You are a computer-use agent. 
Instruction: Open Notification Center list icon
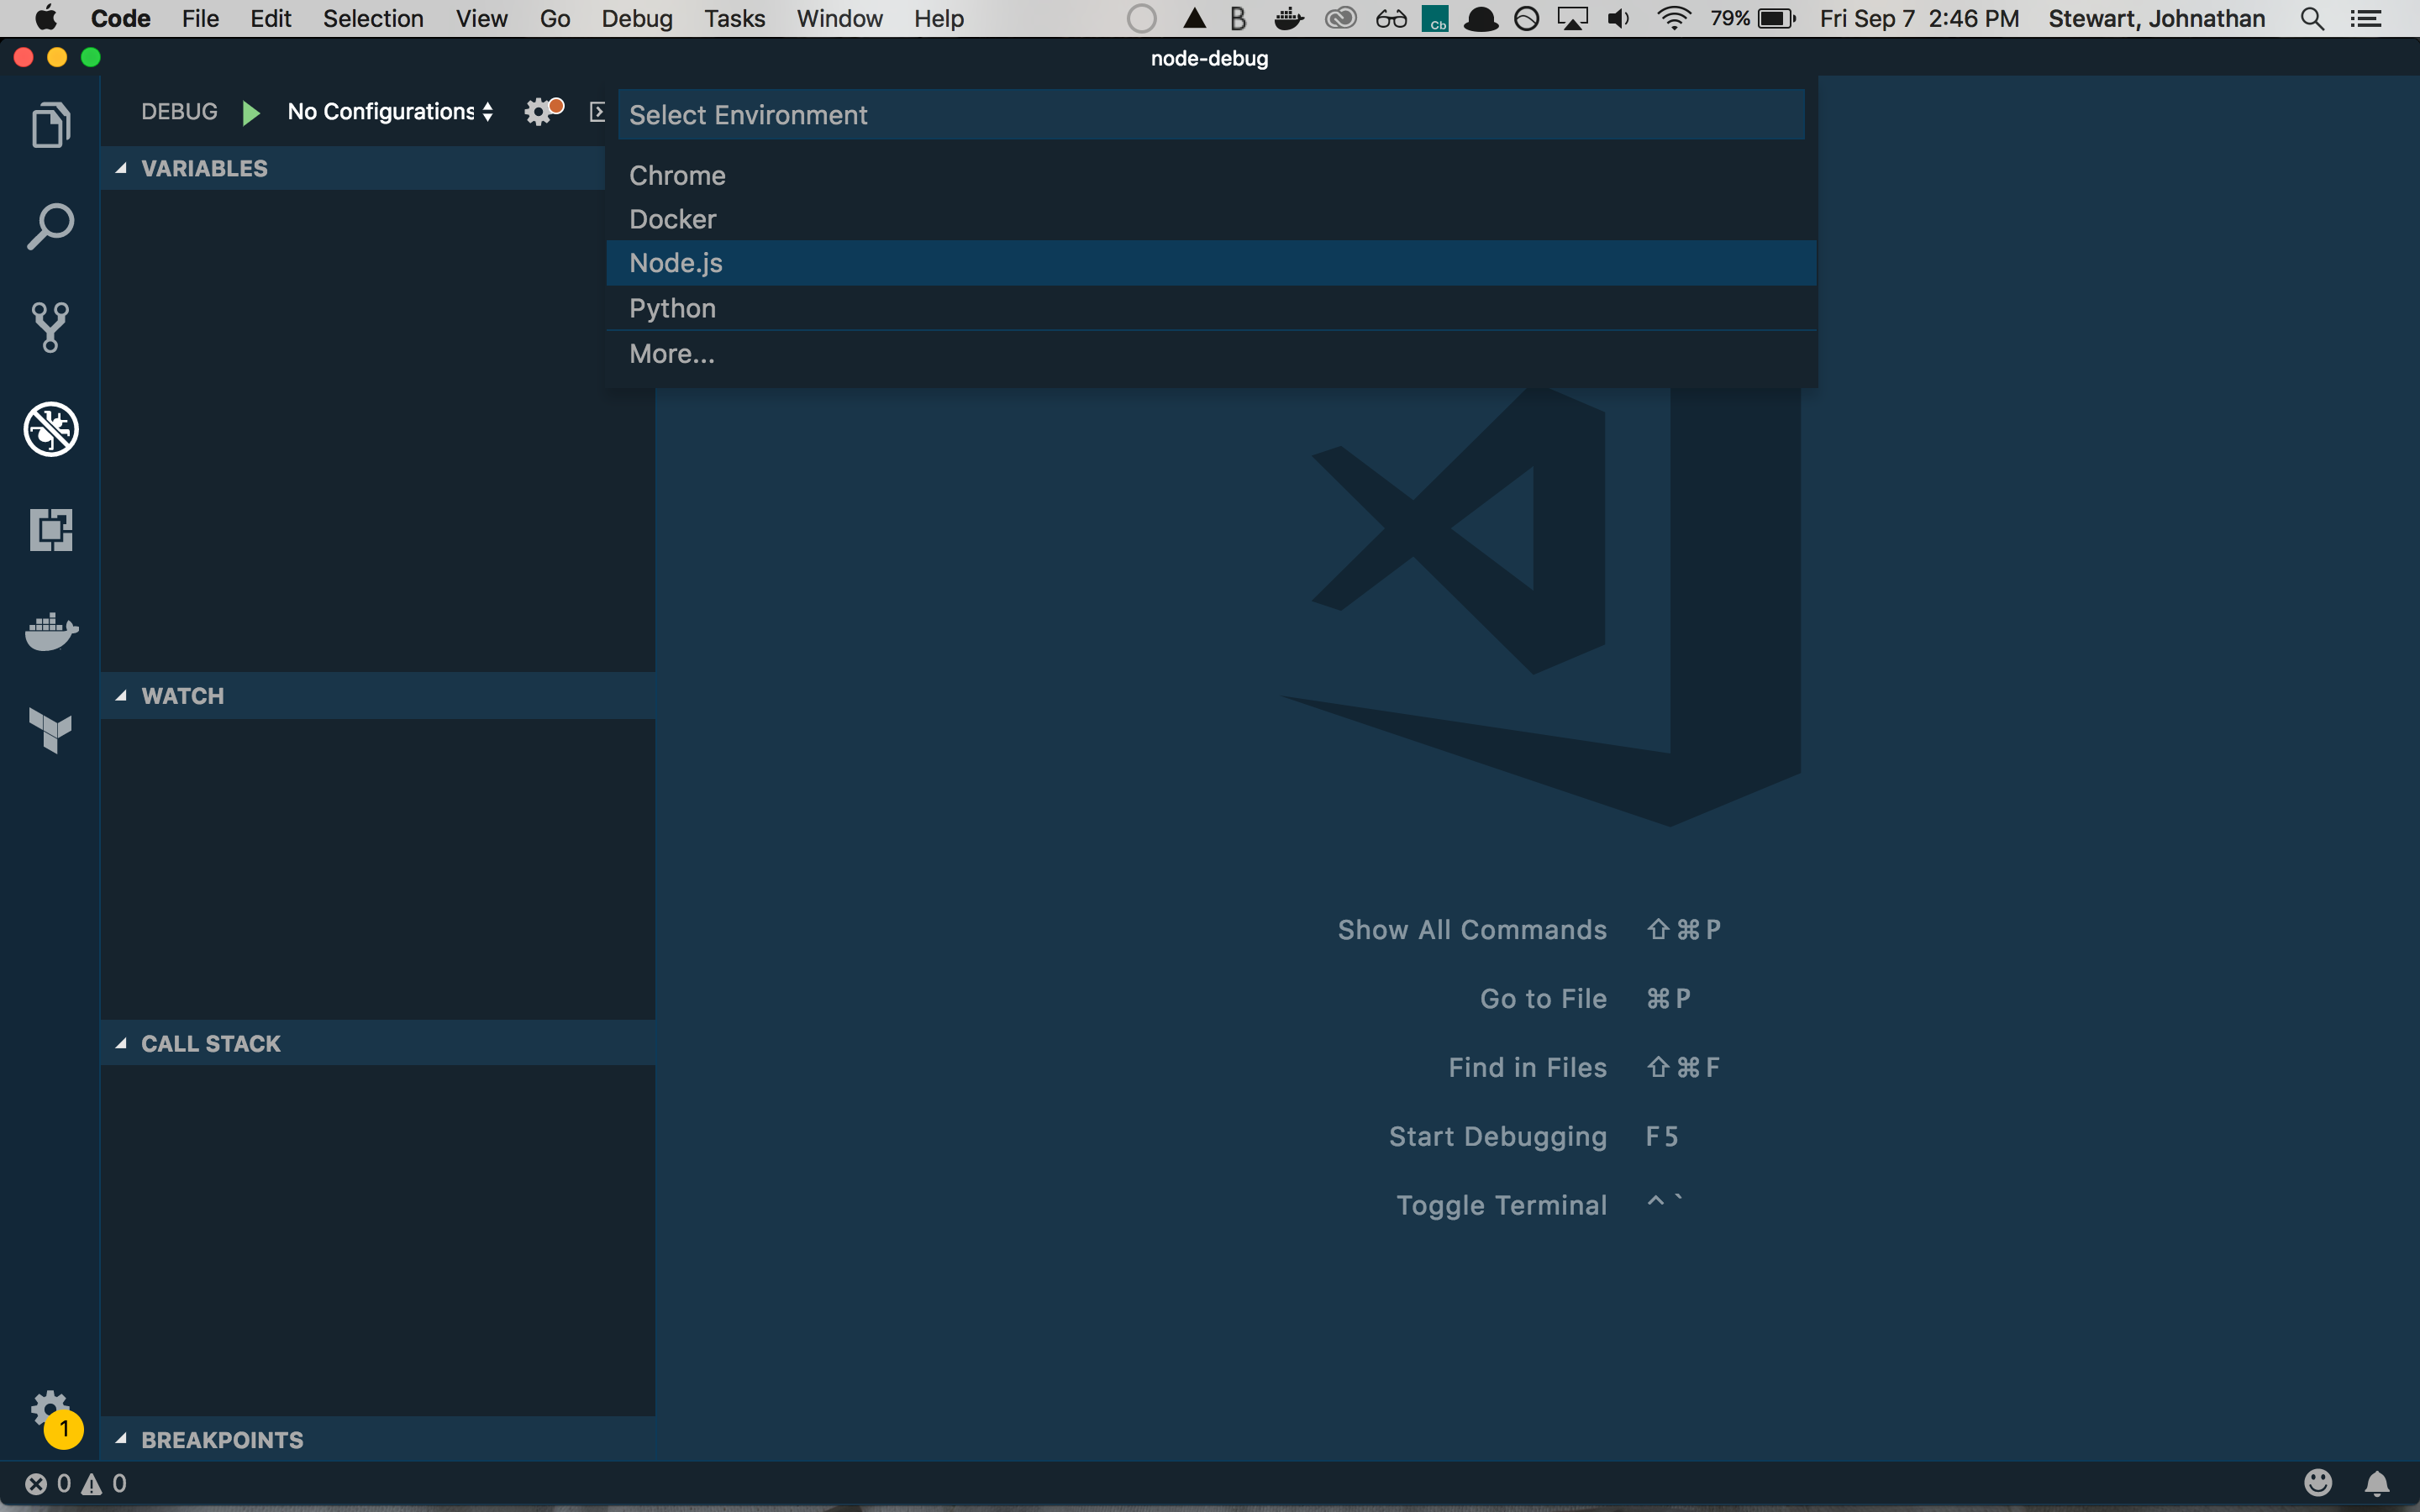click(x=2366, y=18)
